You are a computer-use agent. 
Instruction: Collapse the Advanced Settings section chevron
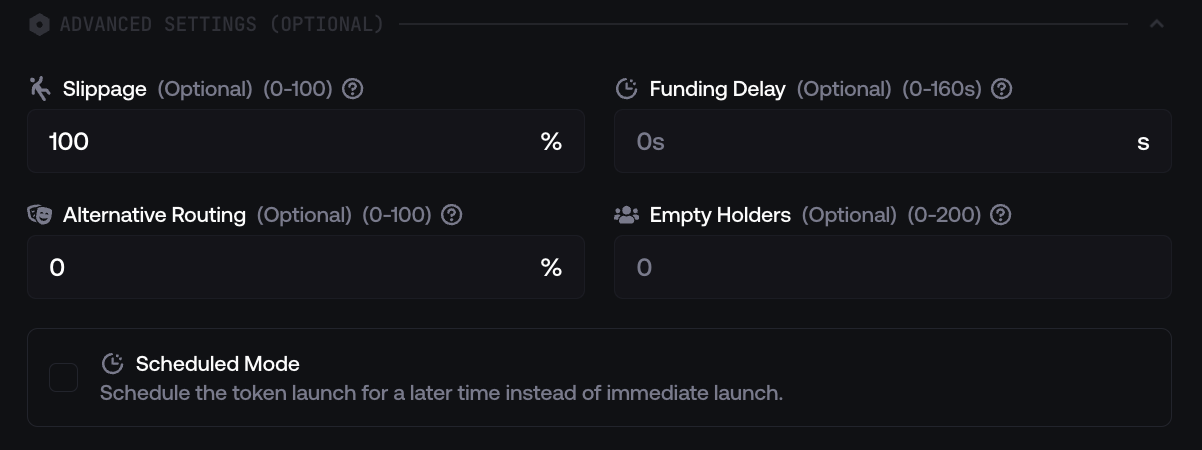pyautogui.click(x=1157, y=24)
